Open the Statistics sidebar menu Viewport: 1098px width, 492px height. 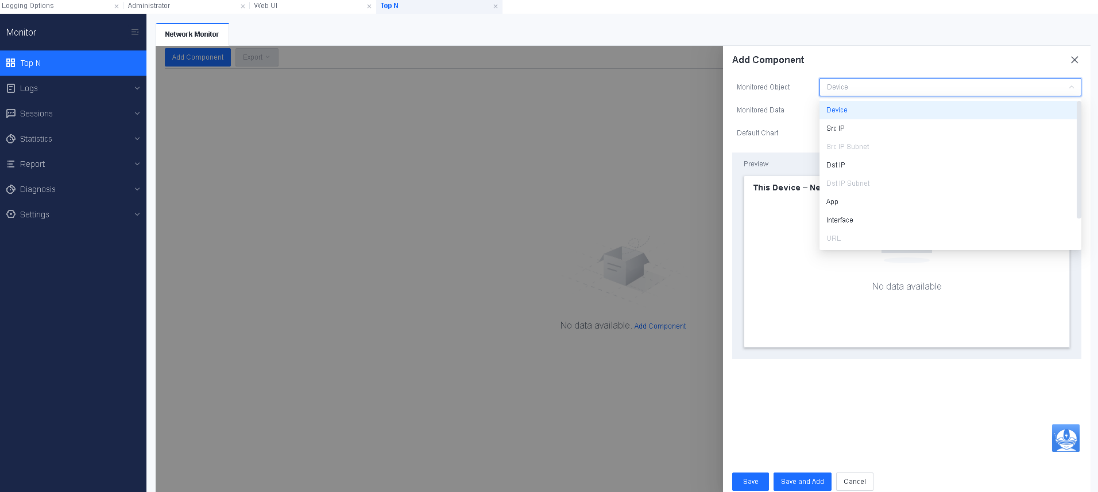pos(73,139)
